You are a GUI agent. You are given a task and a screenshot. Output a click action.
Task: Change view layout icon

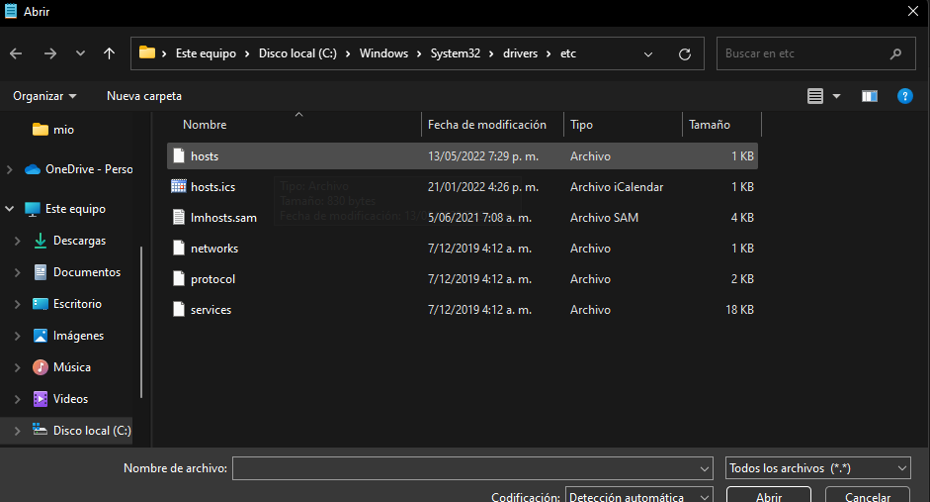click(x=815, y=96)
